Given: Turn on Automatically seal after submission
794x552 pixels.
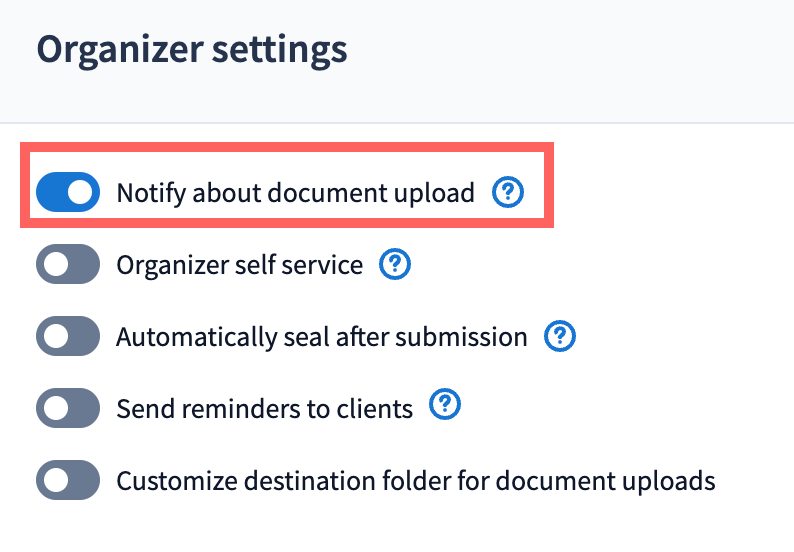Looking at the screenshot, I should tap(68, 337).
